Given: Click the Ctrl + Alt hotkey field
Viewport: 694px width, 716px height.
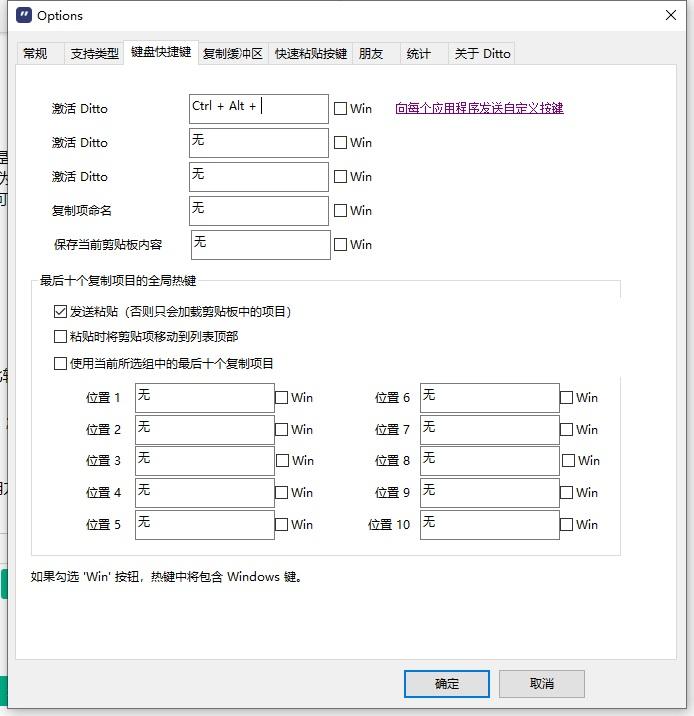Looking at the screenshot, I should pos(259,109).
